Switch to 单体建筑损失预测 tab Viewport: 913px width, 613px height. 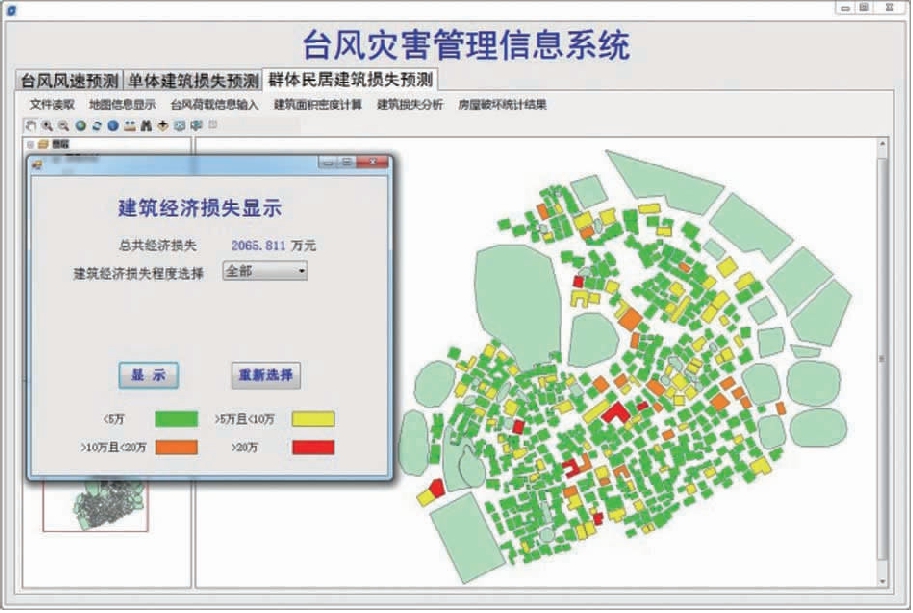pos(191,80)
